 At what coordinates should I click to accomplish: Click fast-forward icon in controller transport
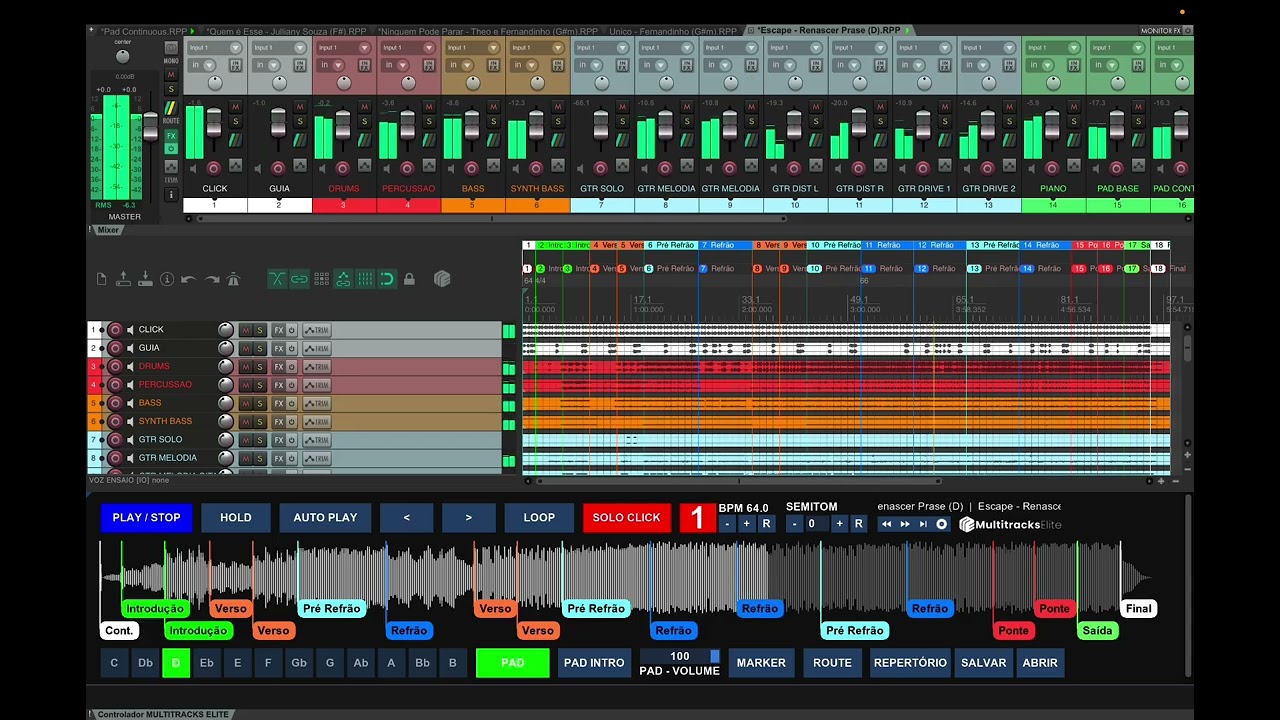click(905, 524)
